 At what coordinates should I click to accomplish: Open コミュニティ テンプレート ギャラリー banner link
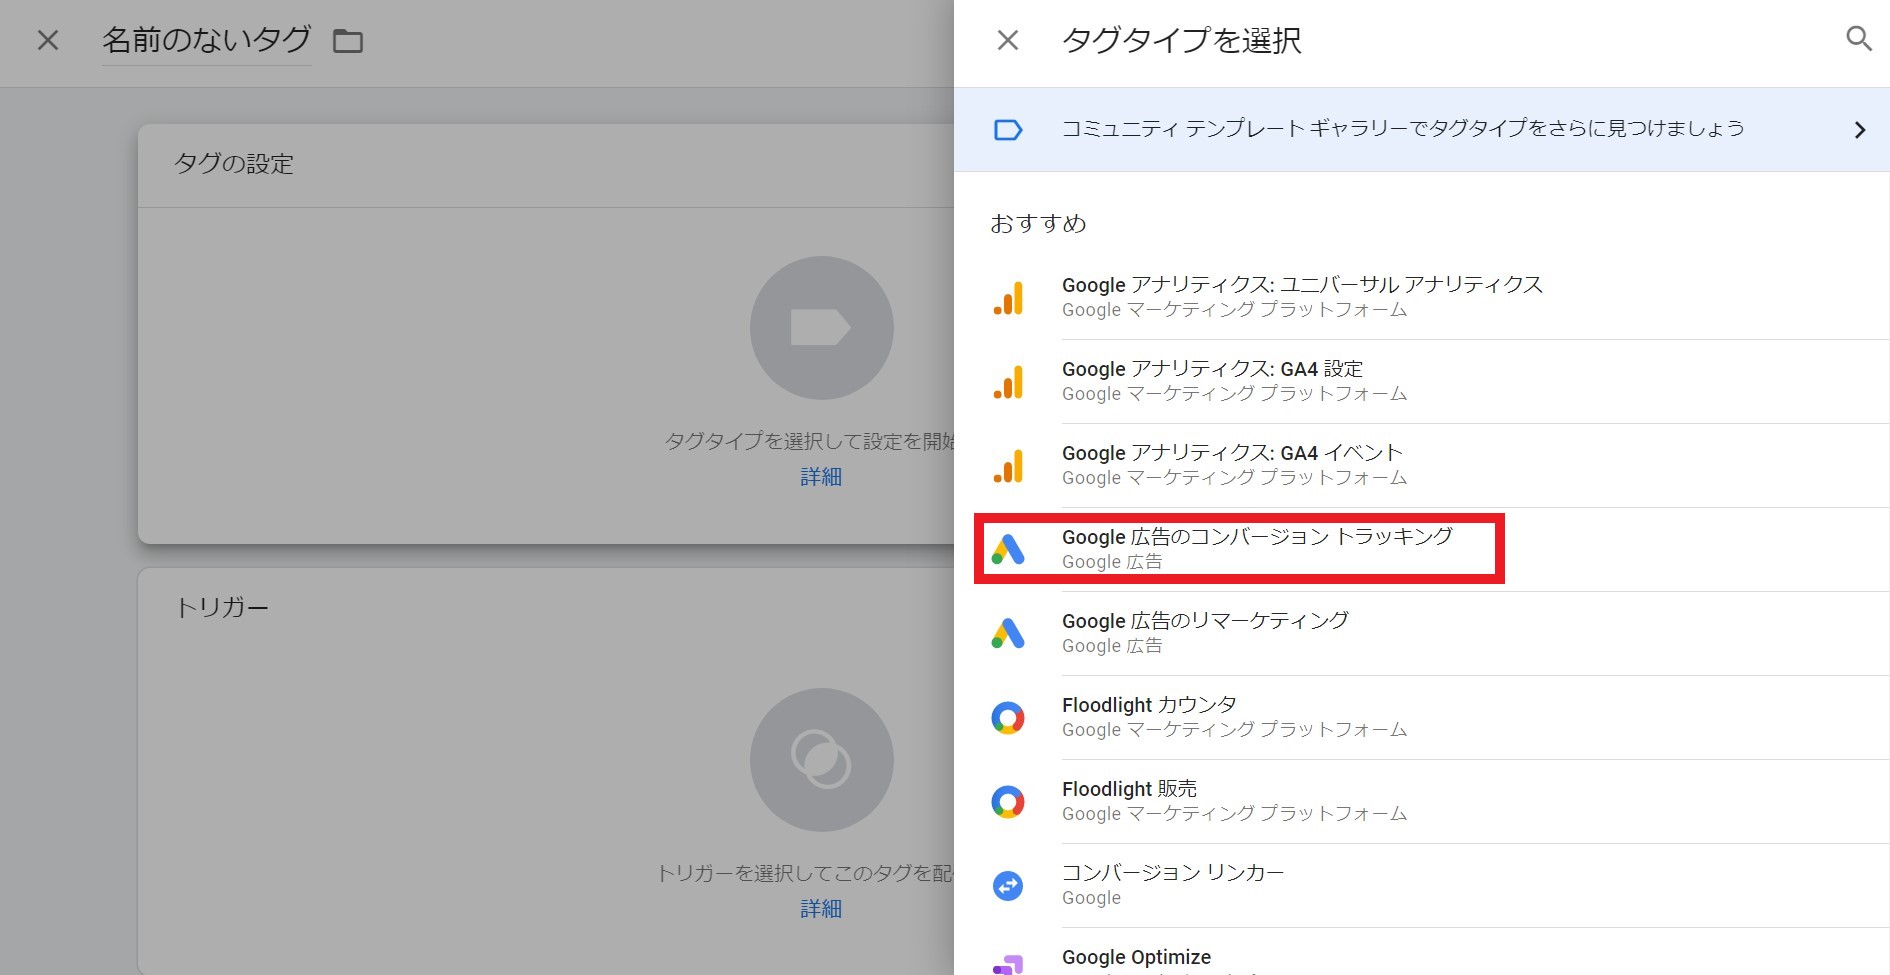click(x=1422, y=130)
